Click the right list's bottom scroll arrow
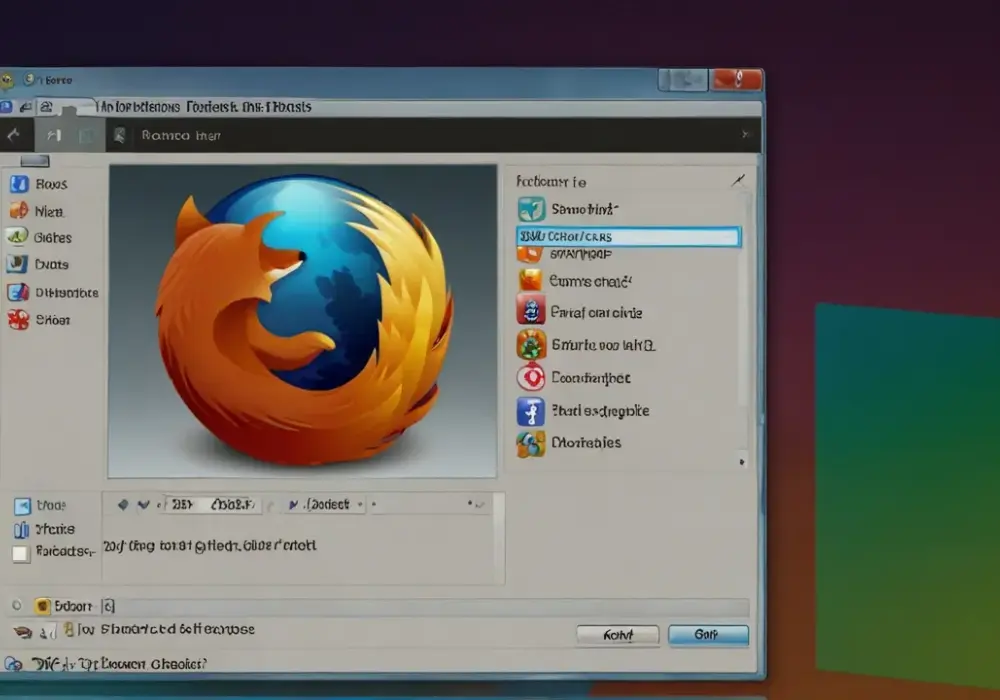The height and width of the screenshot is (700, 1000). [x=742, y=462]
